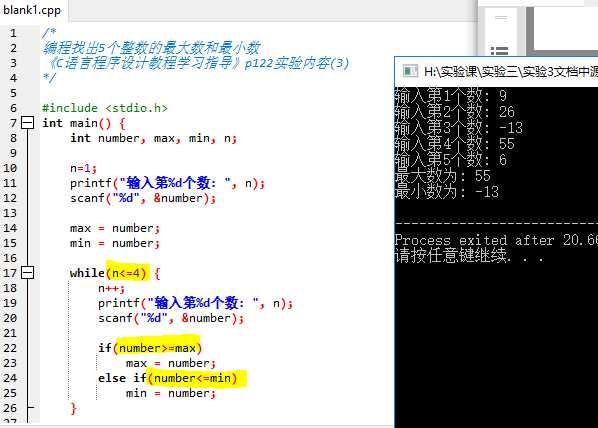Click the '请按任意键继续' console prompt
Screen dimensions: 598x428
coord(469,256)
